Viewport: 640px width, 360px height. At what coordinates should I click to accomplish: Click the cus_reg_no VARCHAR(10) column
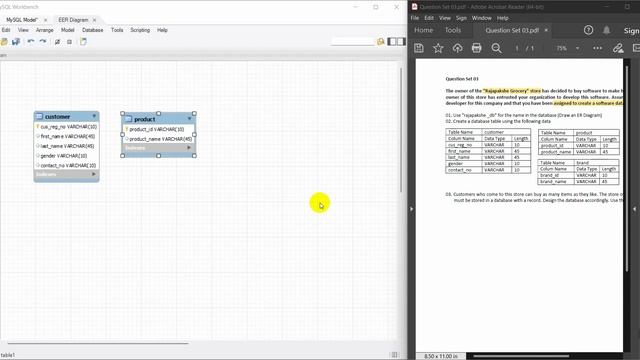coord(67,127)
